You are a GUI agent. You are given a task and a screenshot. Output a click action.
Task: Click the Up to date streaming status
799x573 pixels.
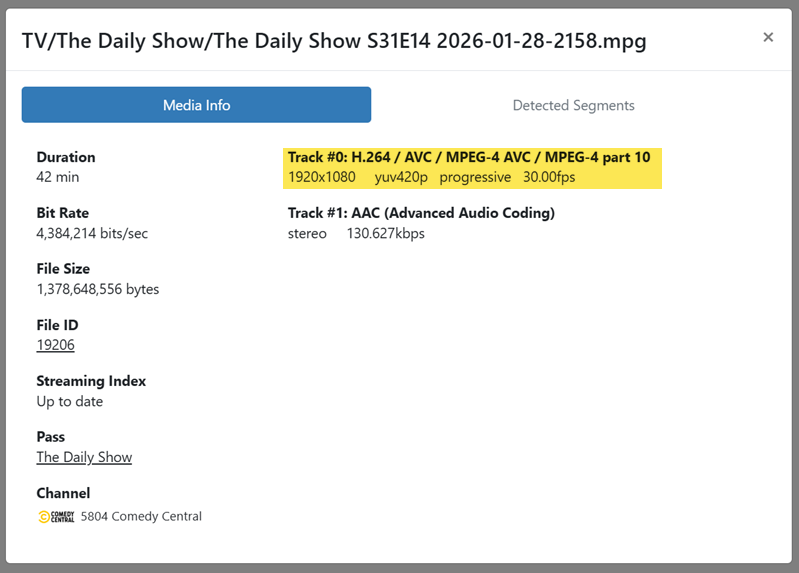(69, 401)
